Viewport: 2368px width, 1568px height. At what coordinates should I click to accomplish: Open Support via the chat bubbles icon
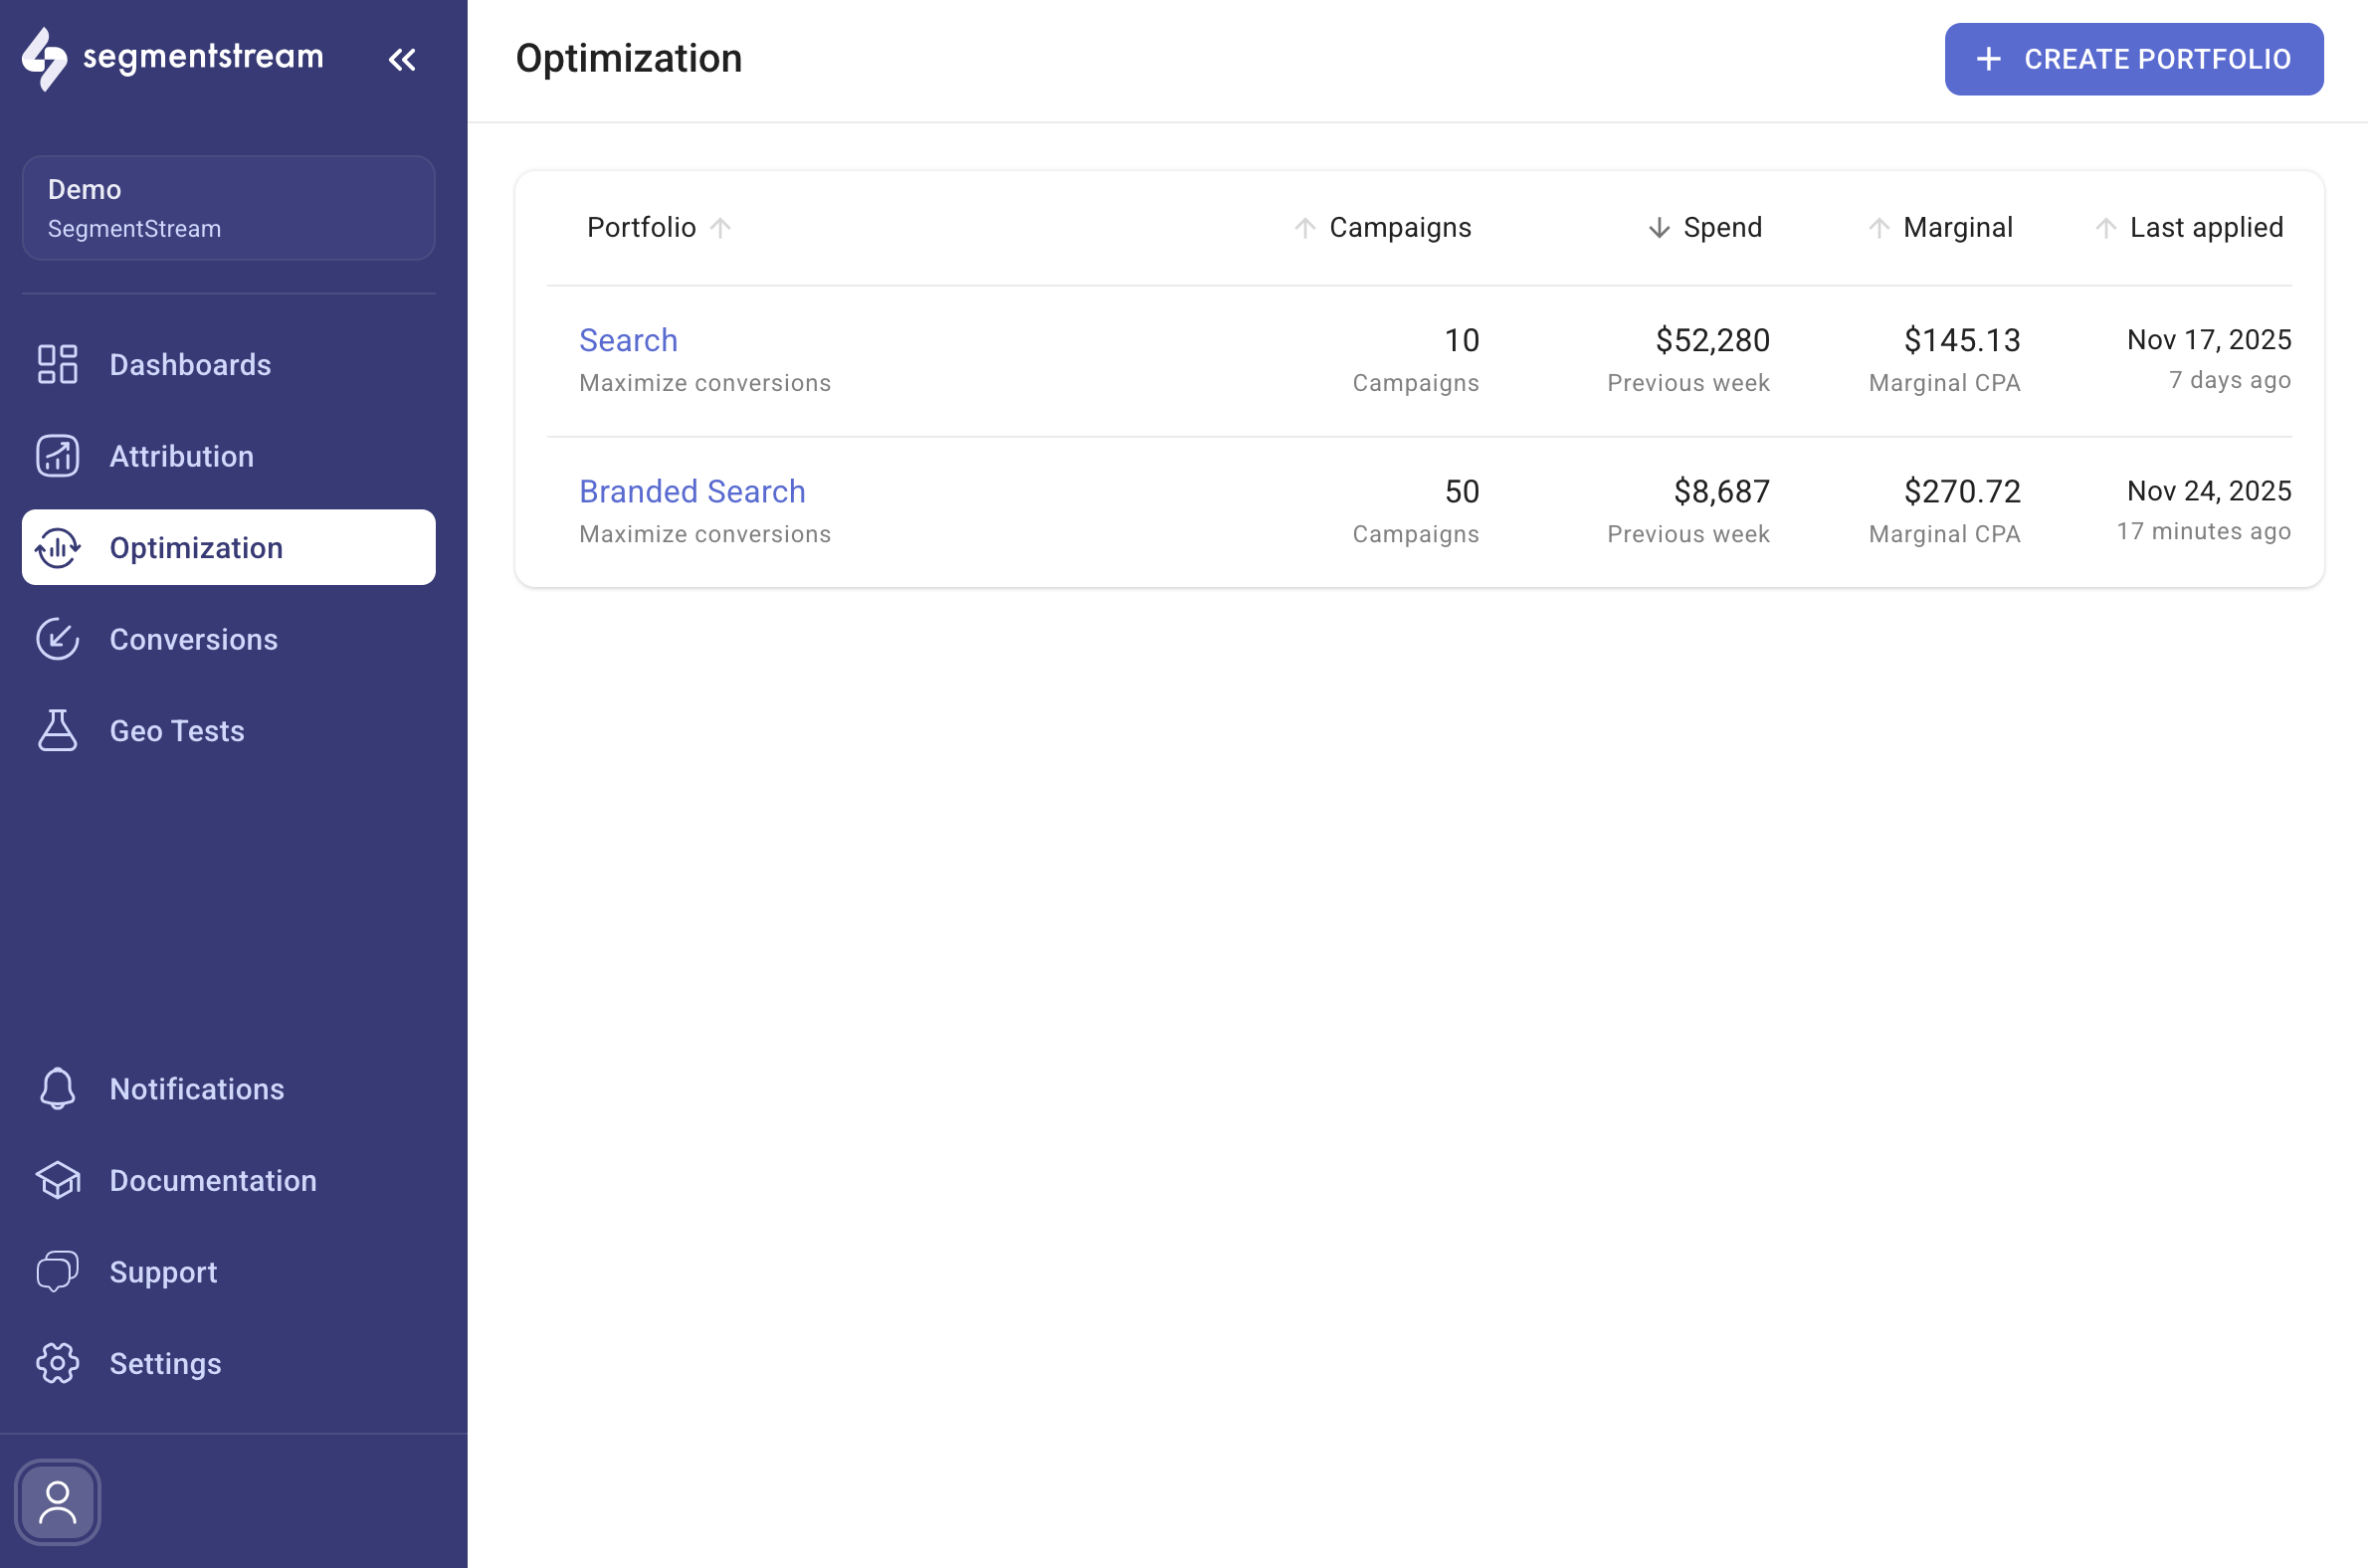tap(57, 1271)
